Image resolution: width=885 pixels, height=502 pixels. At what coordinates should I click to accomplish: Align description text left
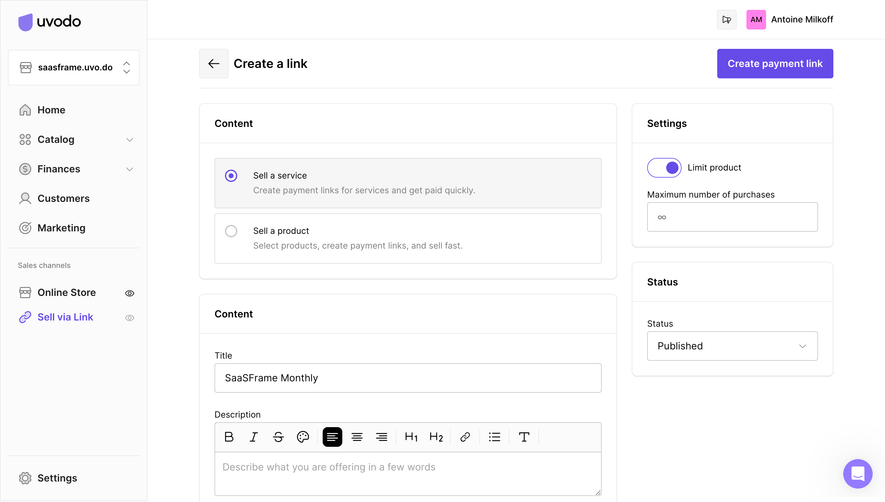[332, 437]
